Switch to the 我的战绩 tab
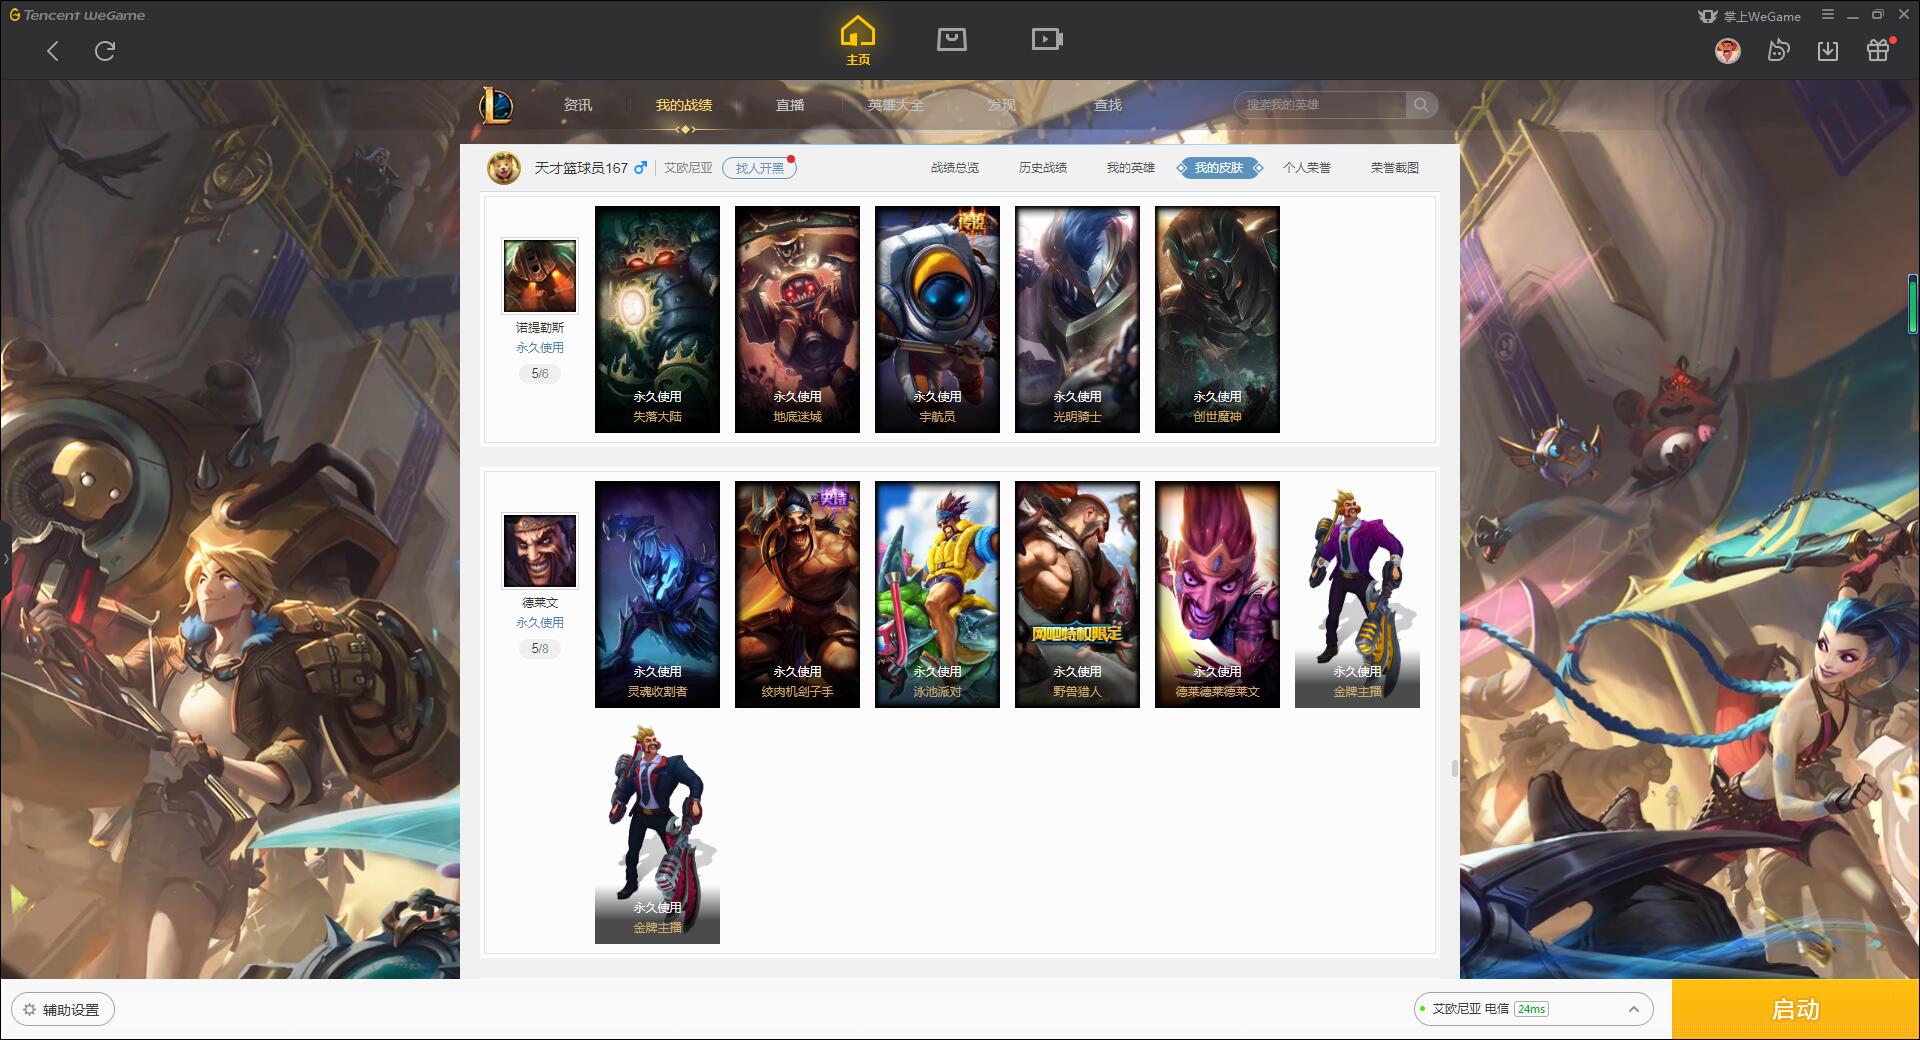The width and height of the screenshot is (1920, 1040). [x=684, y=105]
